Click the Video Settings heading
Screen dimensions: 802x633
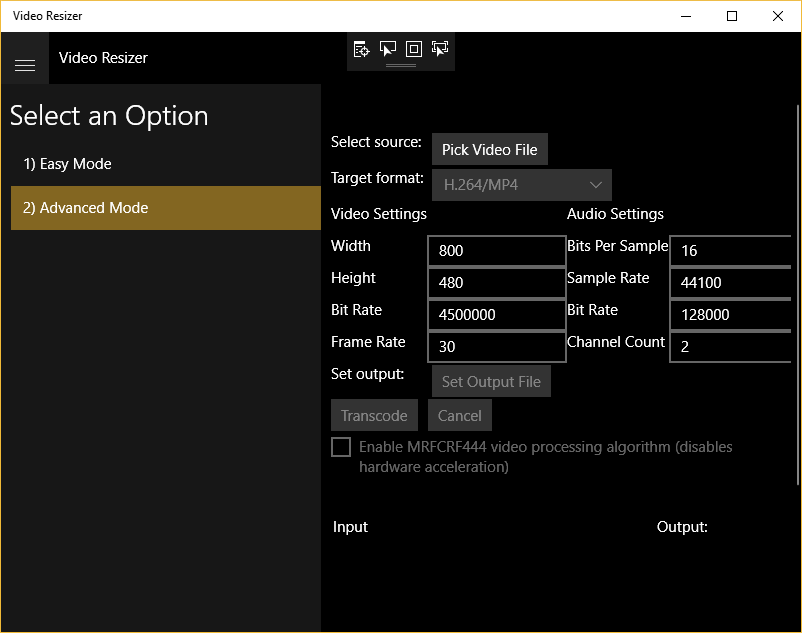click(x=378, y=214)
